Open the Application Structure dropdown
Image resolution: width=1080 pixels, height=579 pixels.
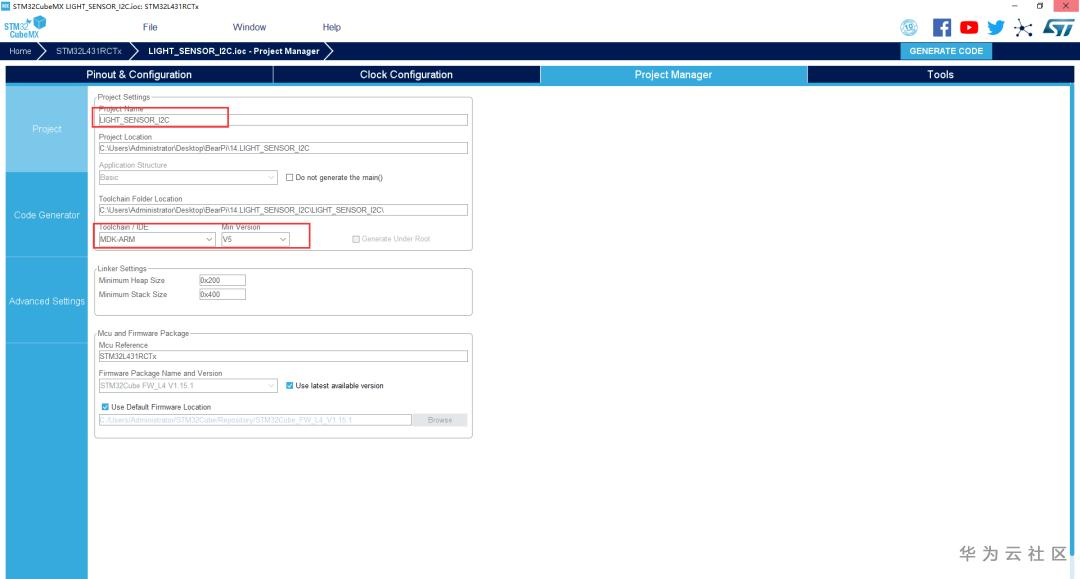click(188, 178)
